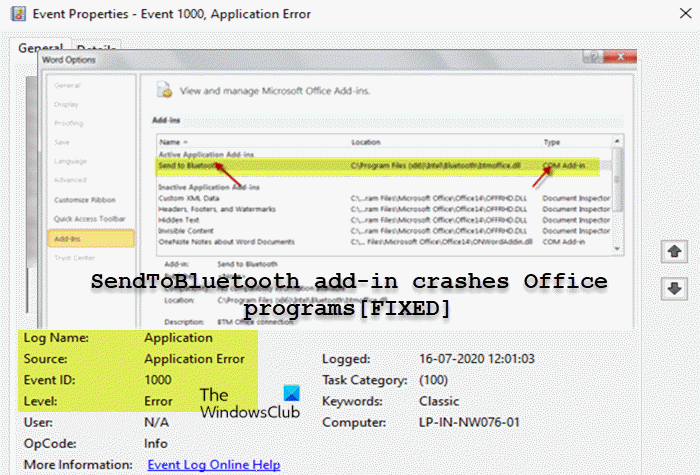This screenshot has height=475, width=700.
Task: Click the Task Category value (100)
Action: point(433,380)
